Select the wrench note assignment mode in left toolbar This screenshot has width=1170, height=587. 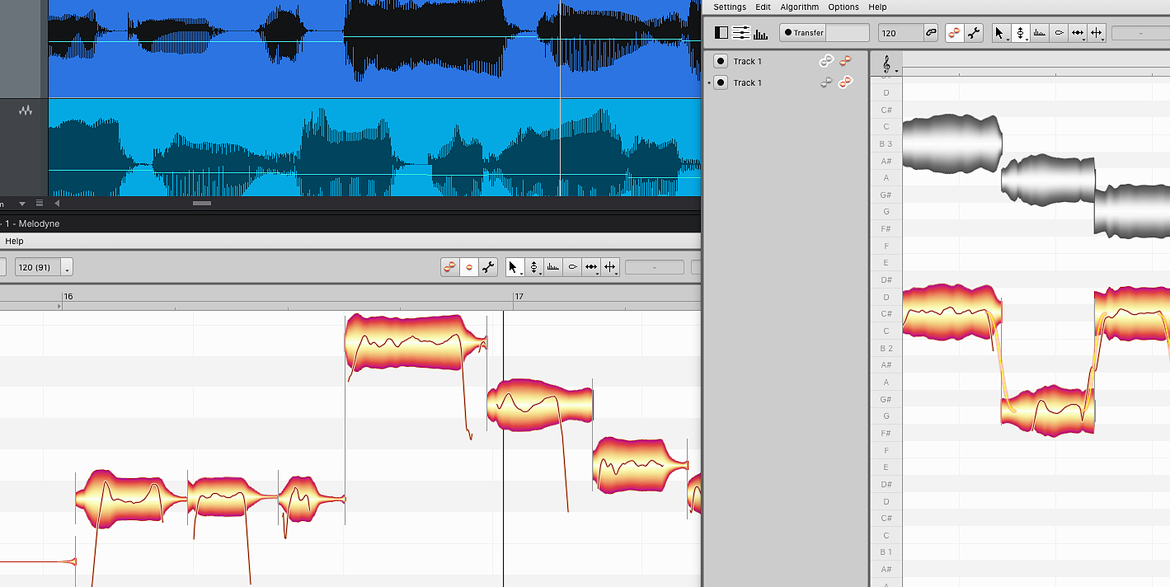488,267
